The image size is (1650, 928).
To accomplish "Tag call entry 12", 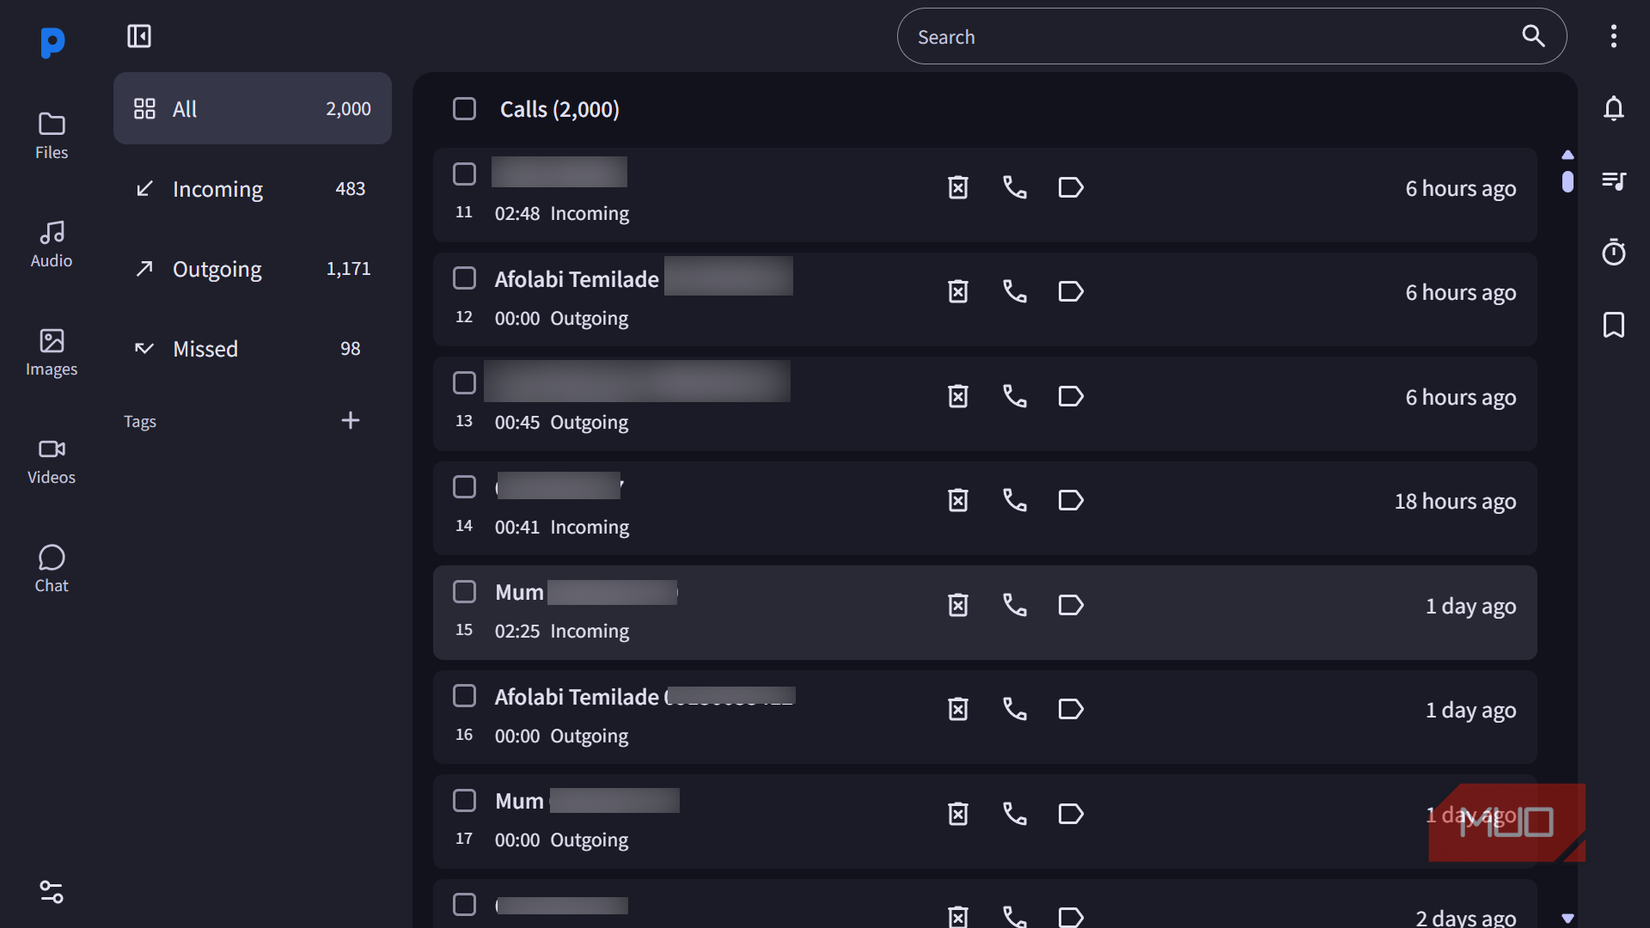I will coord(1070,291).
